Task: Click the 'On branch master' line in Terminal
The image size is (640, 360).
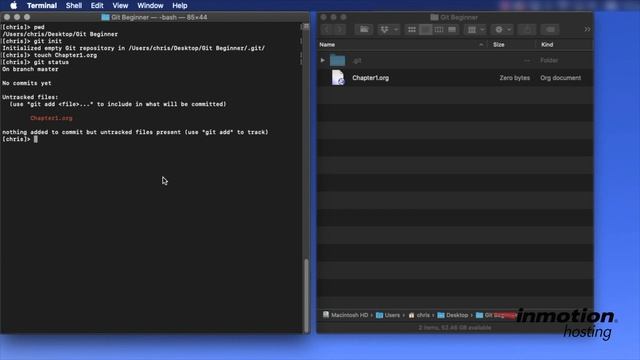Action: [30, 69]
